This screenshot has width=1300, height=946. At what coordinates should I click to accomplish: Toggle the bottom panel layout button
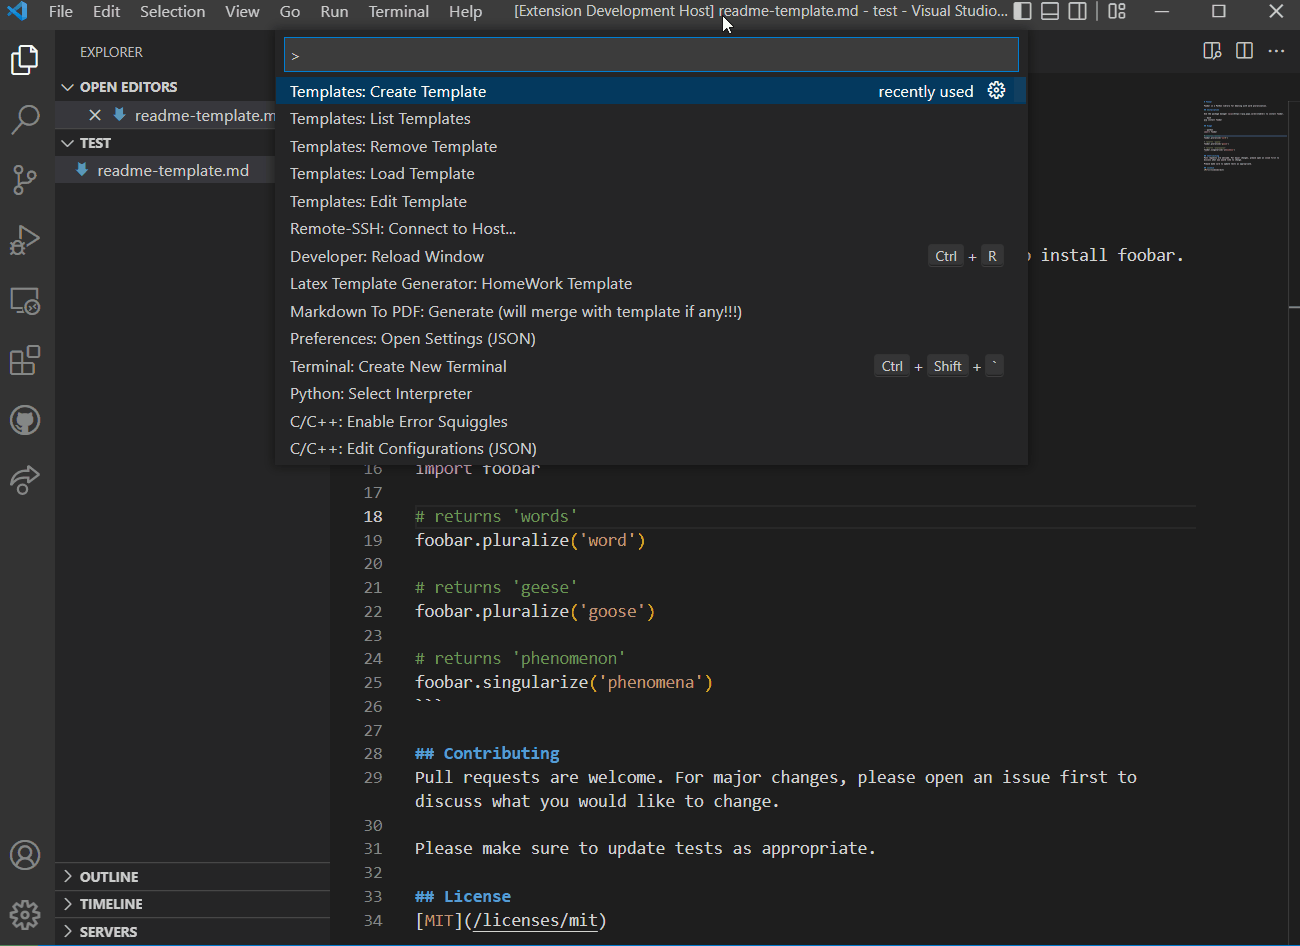[1050, 12]
